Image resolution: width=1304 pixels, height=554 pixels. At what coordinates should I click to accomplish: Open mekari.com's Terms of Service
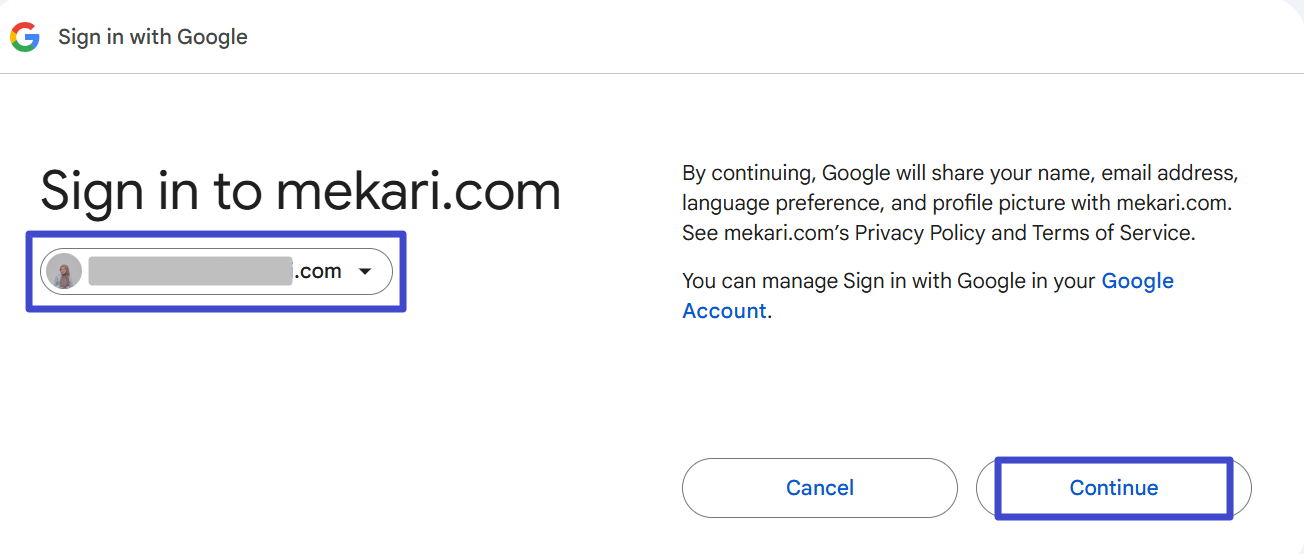(1112, 233)
